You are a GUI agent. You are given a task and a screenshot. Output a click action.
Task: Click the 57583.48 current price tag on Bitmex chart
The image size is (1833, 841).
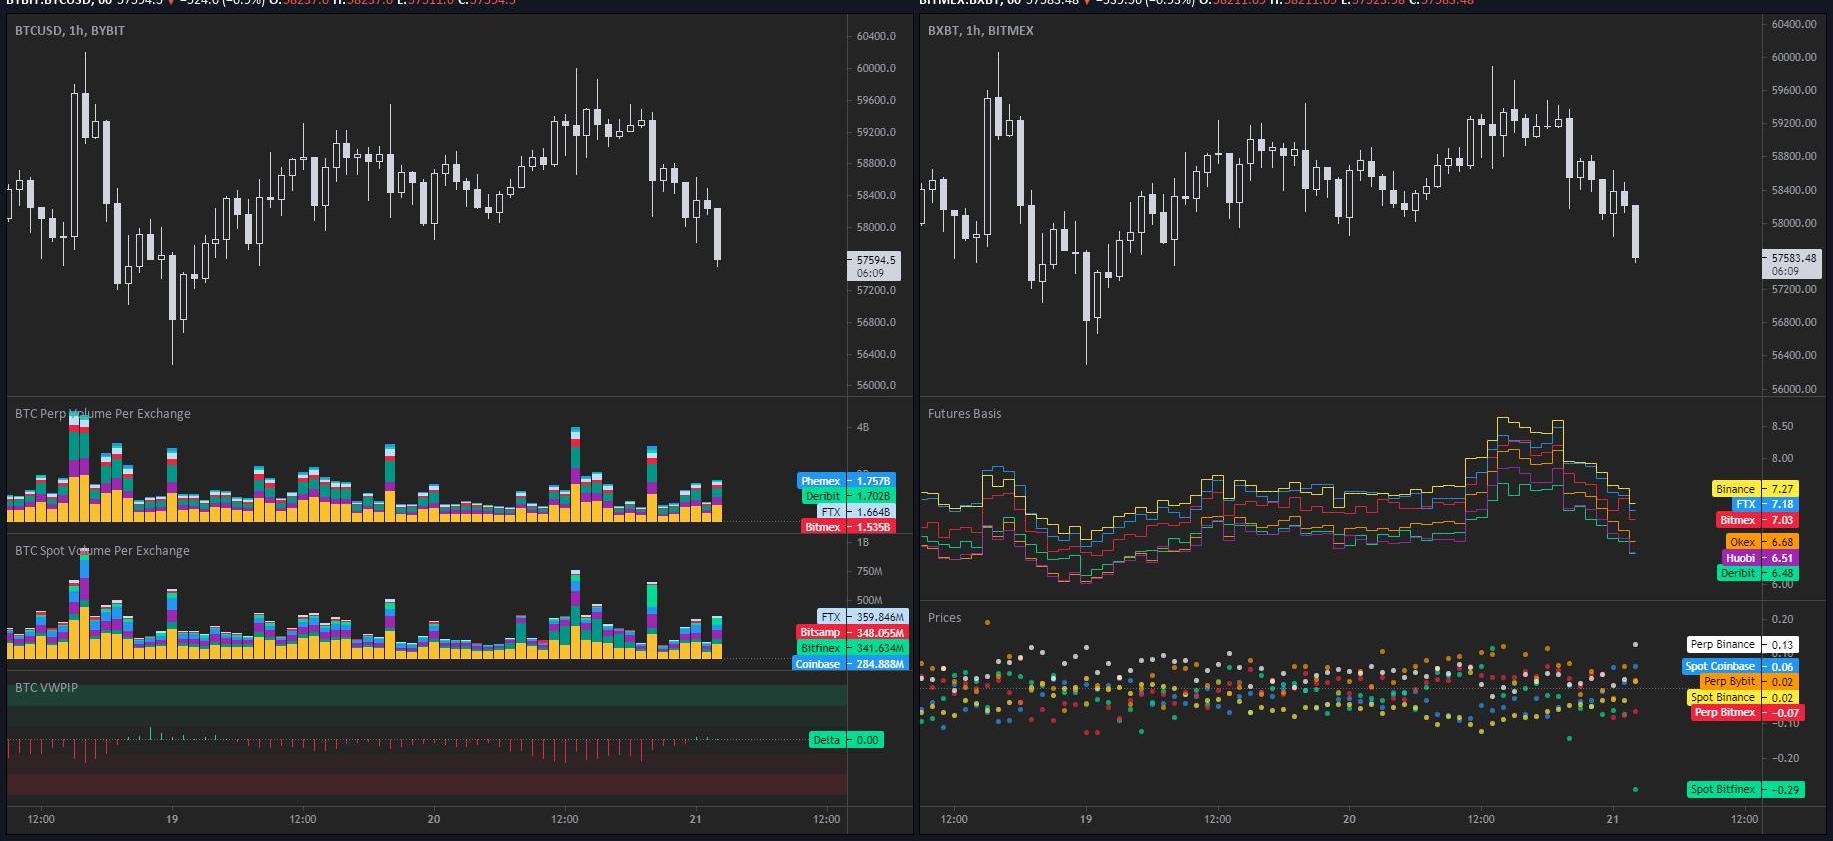[1786, 264]
